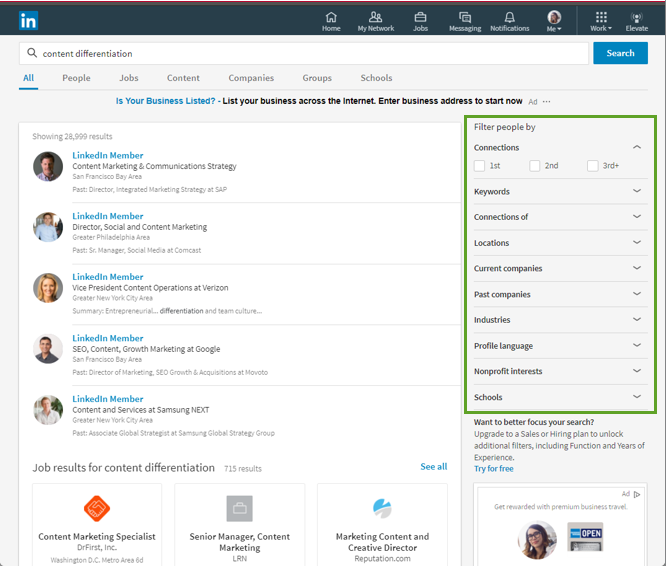
Task: Open See all job results link
Action: coord(434,467)
